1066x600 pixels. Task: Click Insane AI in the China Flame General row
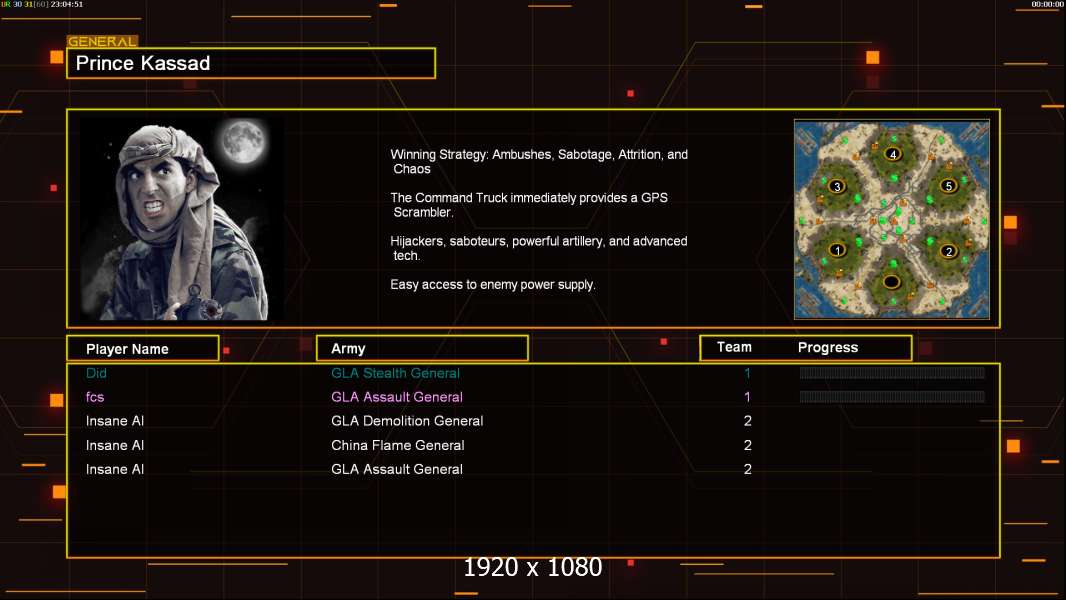pyautogui.click(x=115, y=445)
